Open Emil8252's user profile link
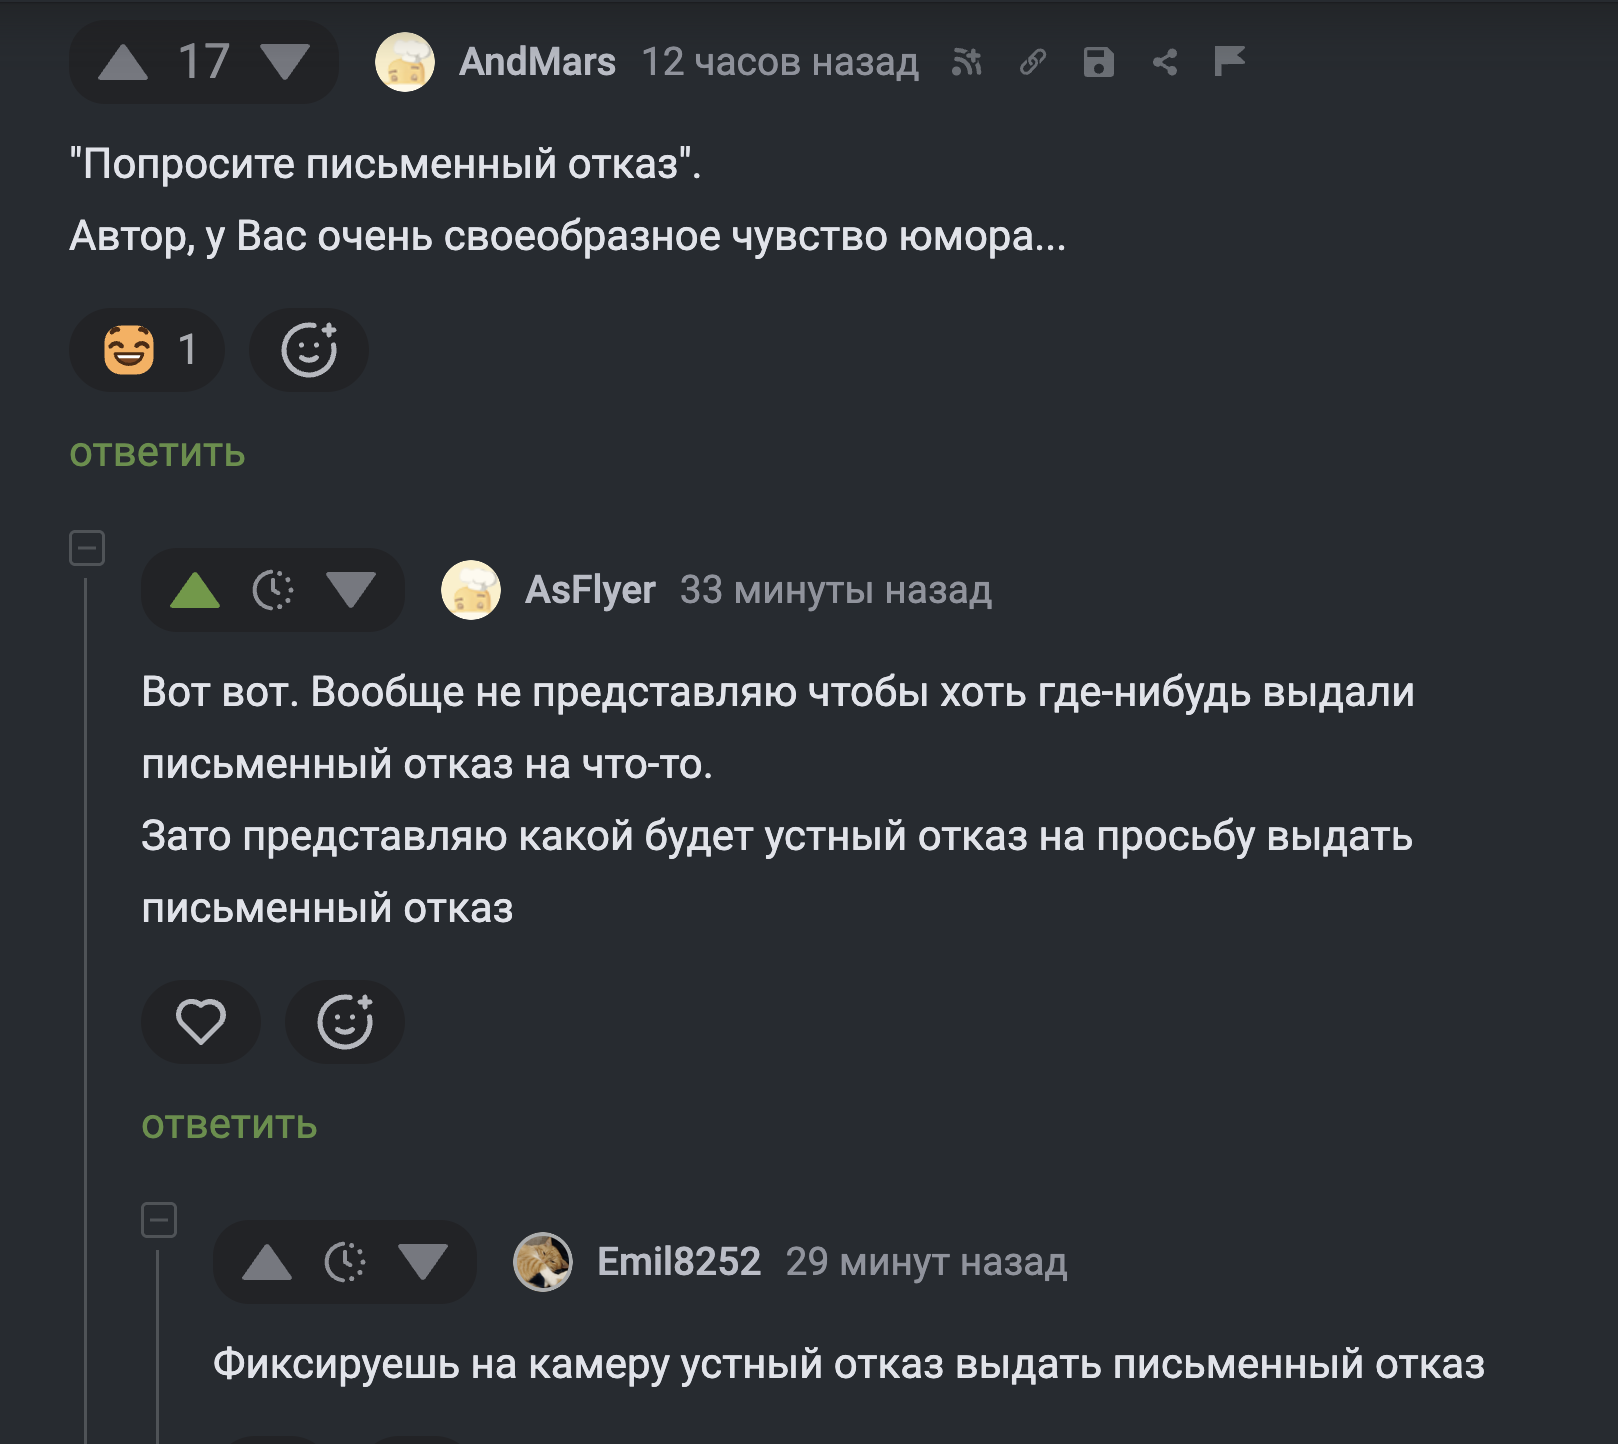Viewport: 1618px width, 1444px height. [x=678, y=1262]
